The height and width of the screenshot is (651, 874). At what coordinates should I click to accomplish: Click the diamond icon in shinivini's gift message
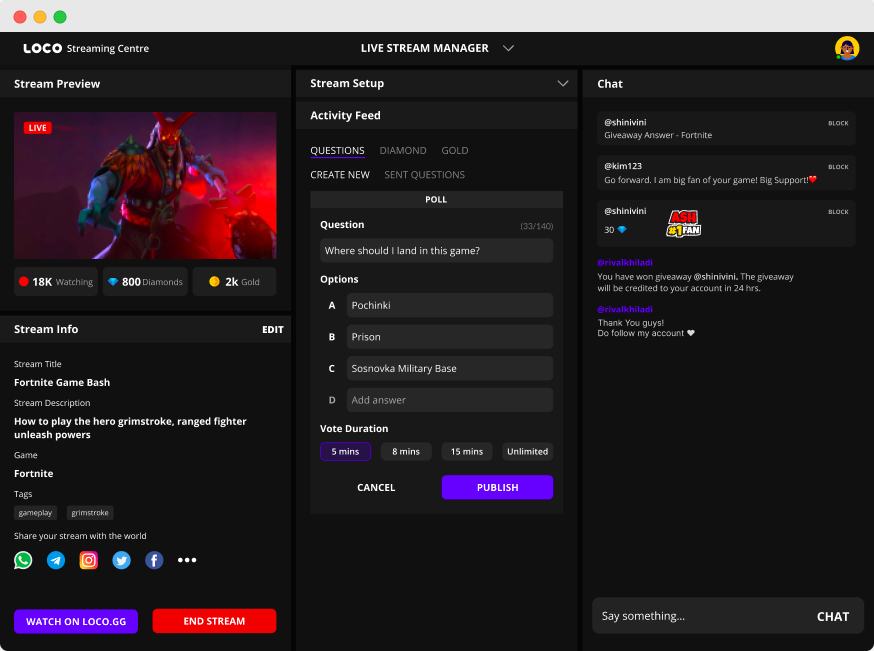click(x=622, y=230)
